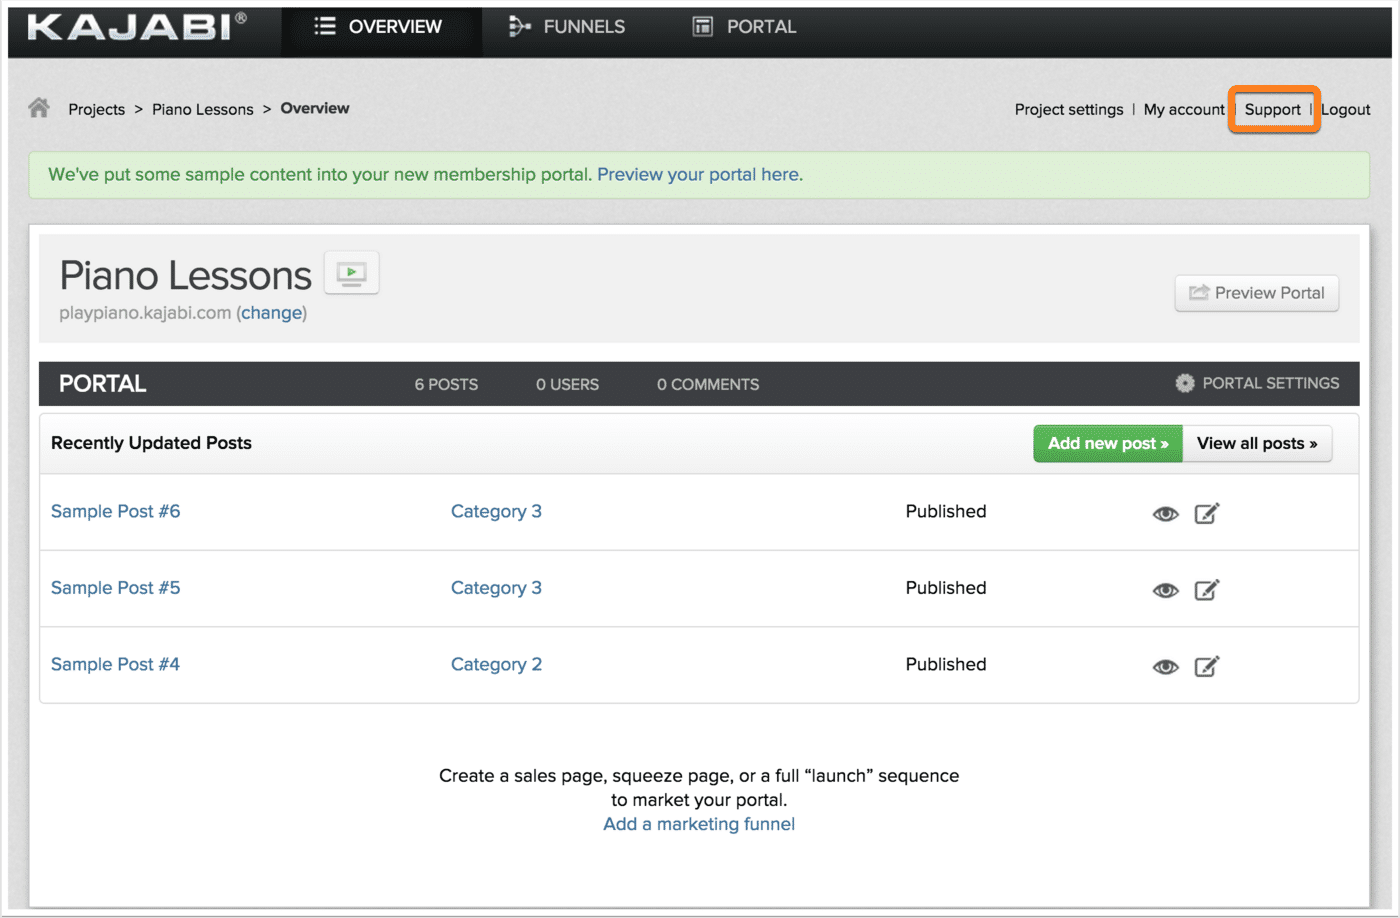This screenshot has width=1400, height=918.
Task: Change the playpiano.kajabi.com domain
Action: [272, 313]
